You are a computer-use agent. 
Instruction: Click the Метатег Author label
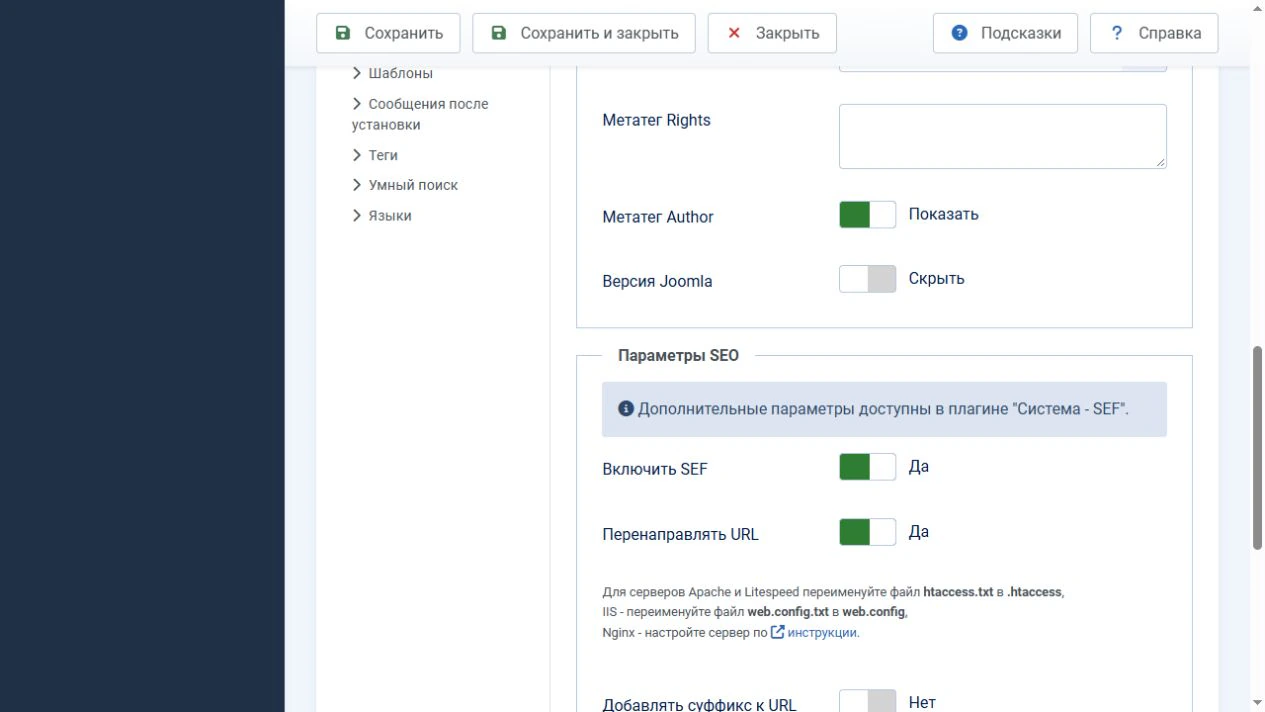(x=658, y=217)
